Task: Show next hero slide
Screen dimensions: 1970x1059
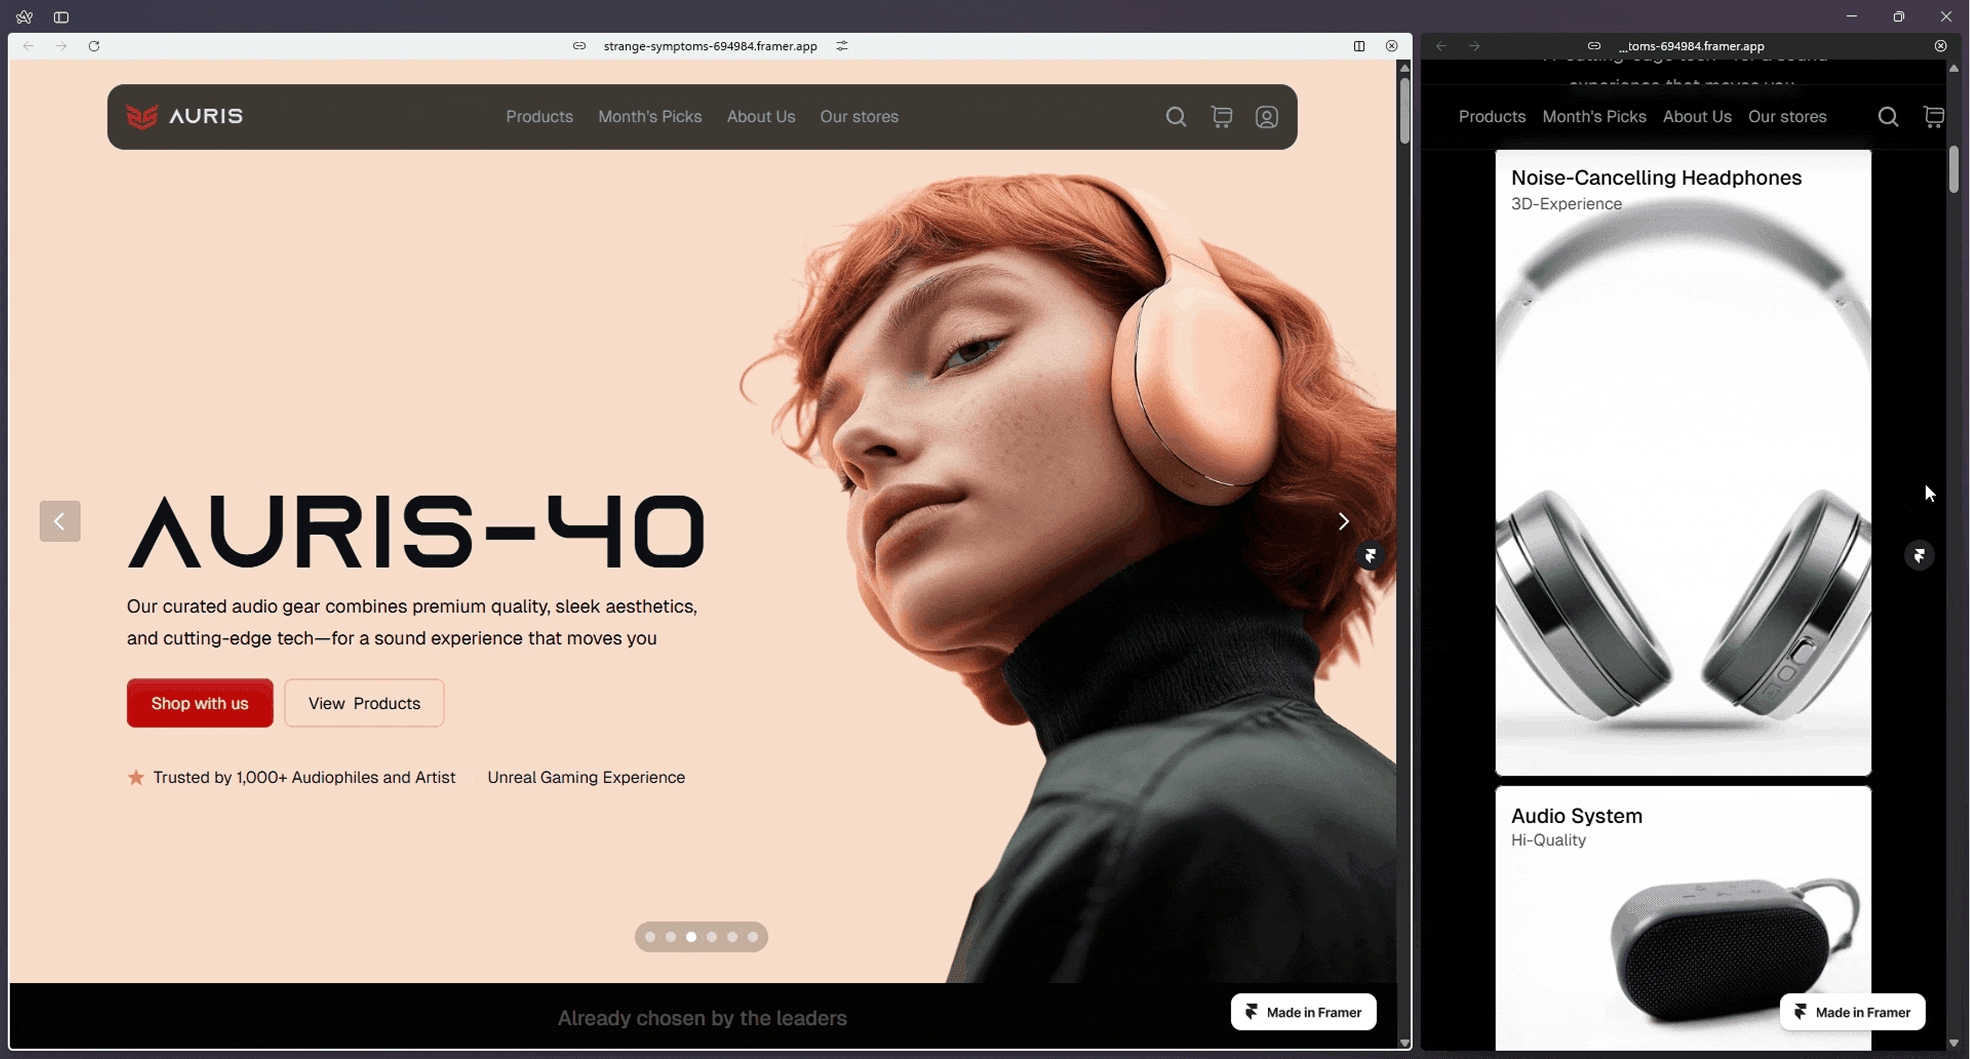Action: (x=1343, y=521)
